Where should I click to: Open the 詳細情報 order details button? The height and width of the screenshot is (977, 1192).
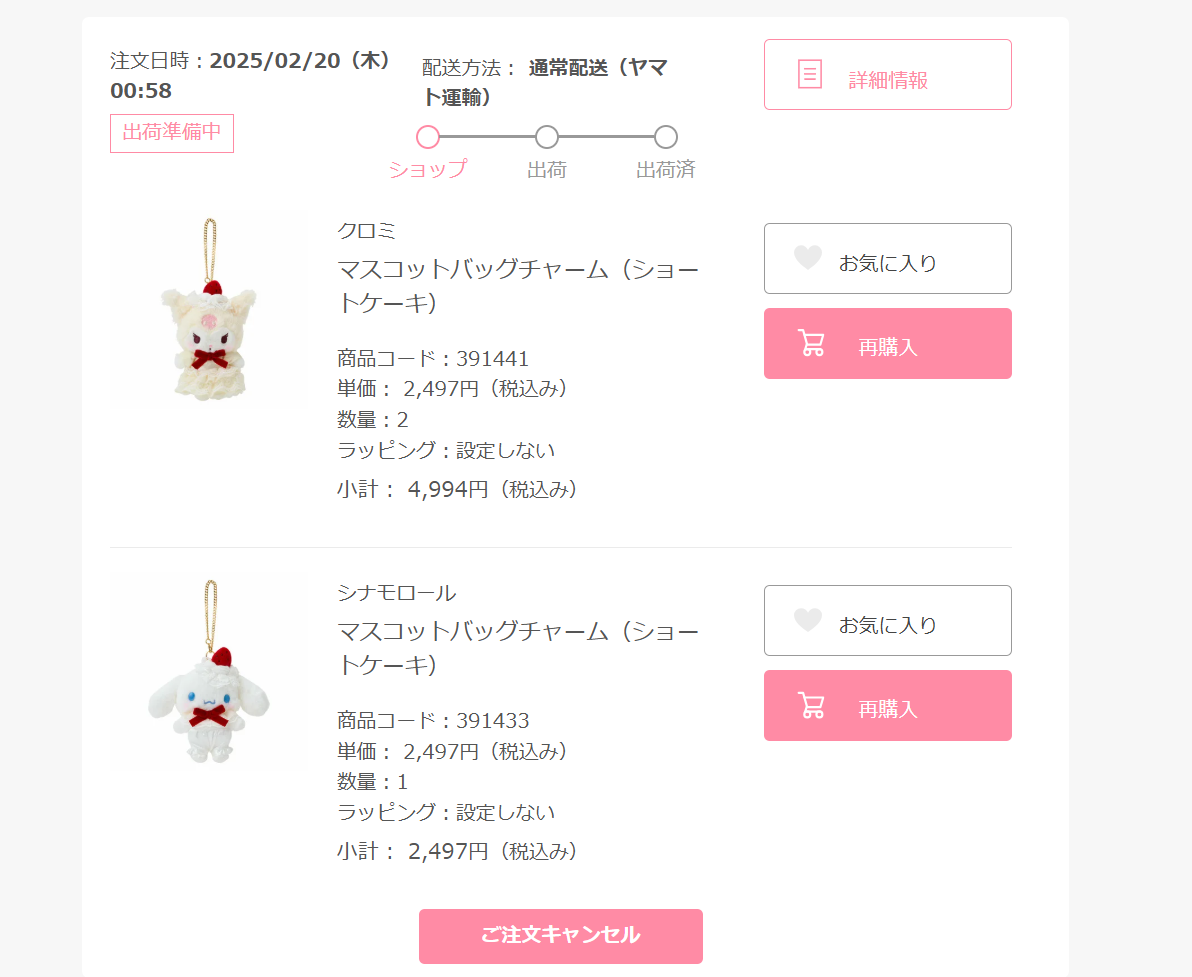888,75
